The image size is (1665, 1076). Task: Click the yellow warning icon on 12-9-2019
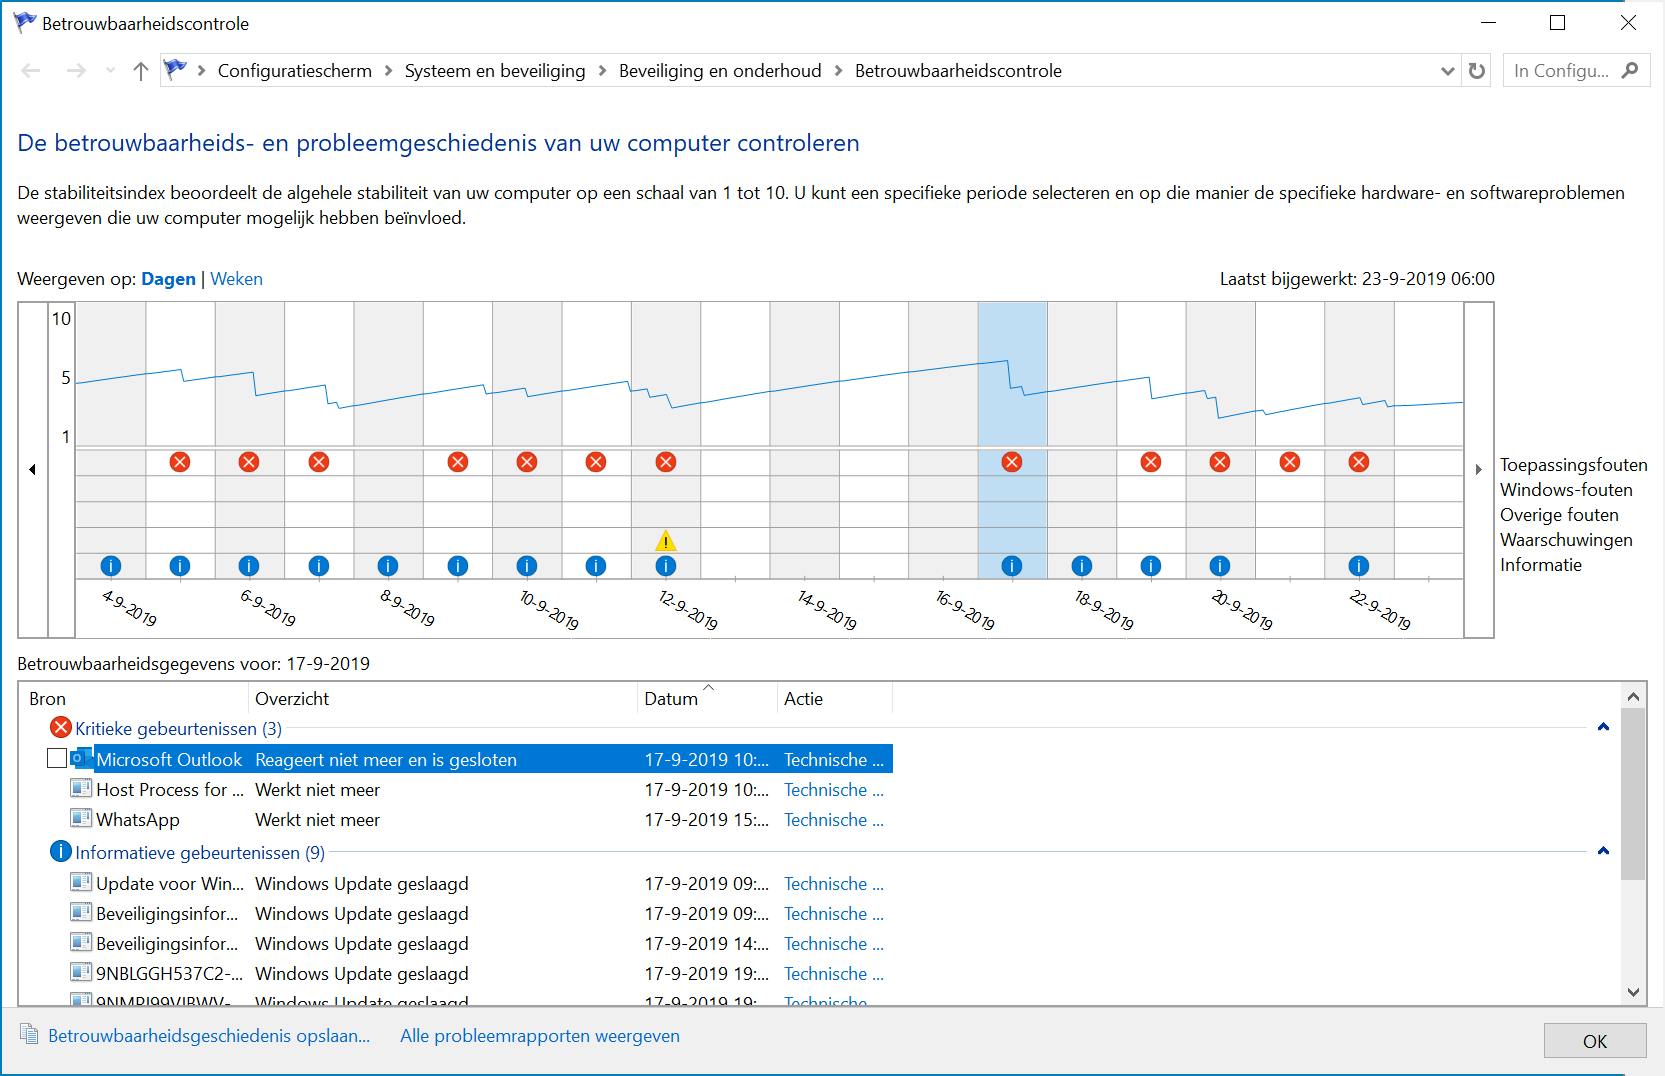[x=666, y=541]
